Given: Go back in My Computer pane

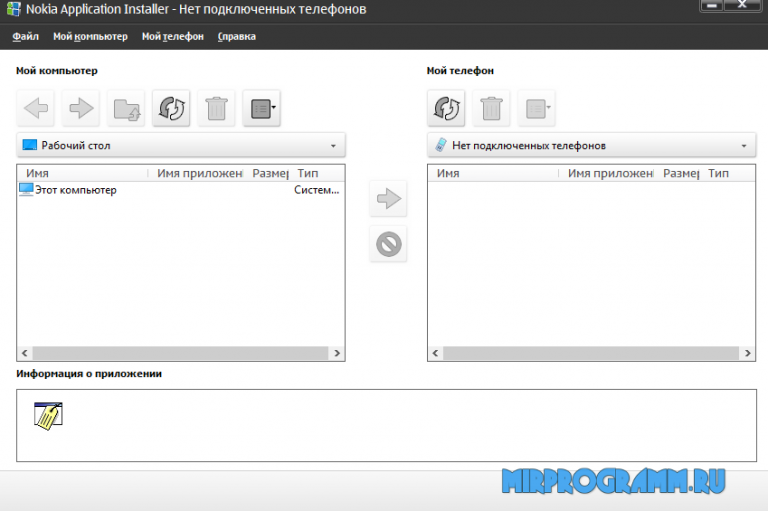Looking at the screenshot, I should coord(36,108).
